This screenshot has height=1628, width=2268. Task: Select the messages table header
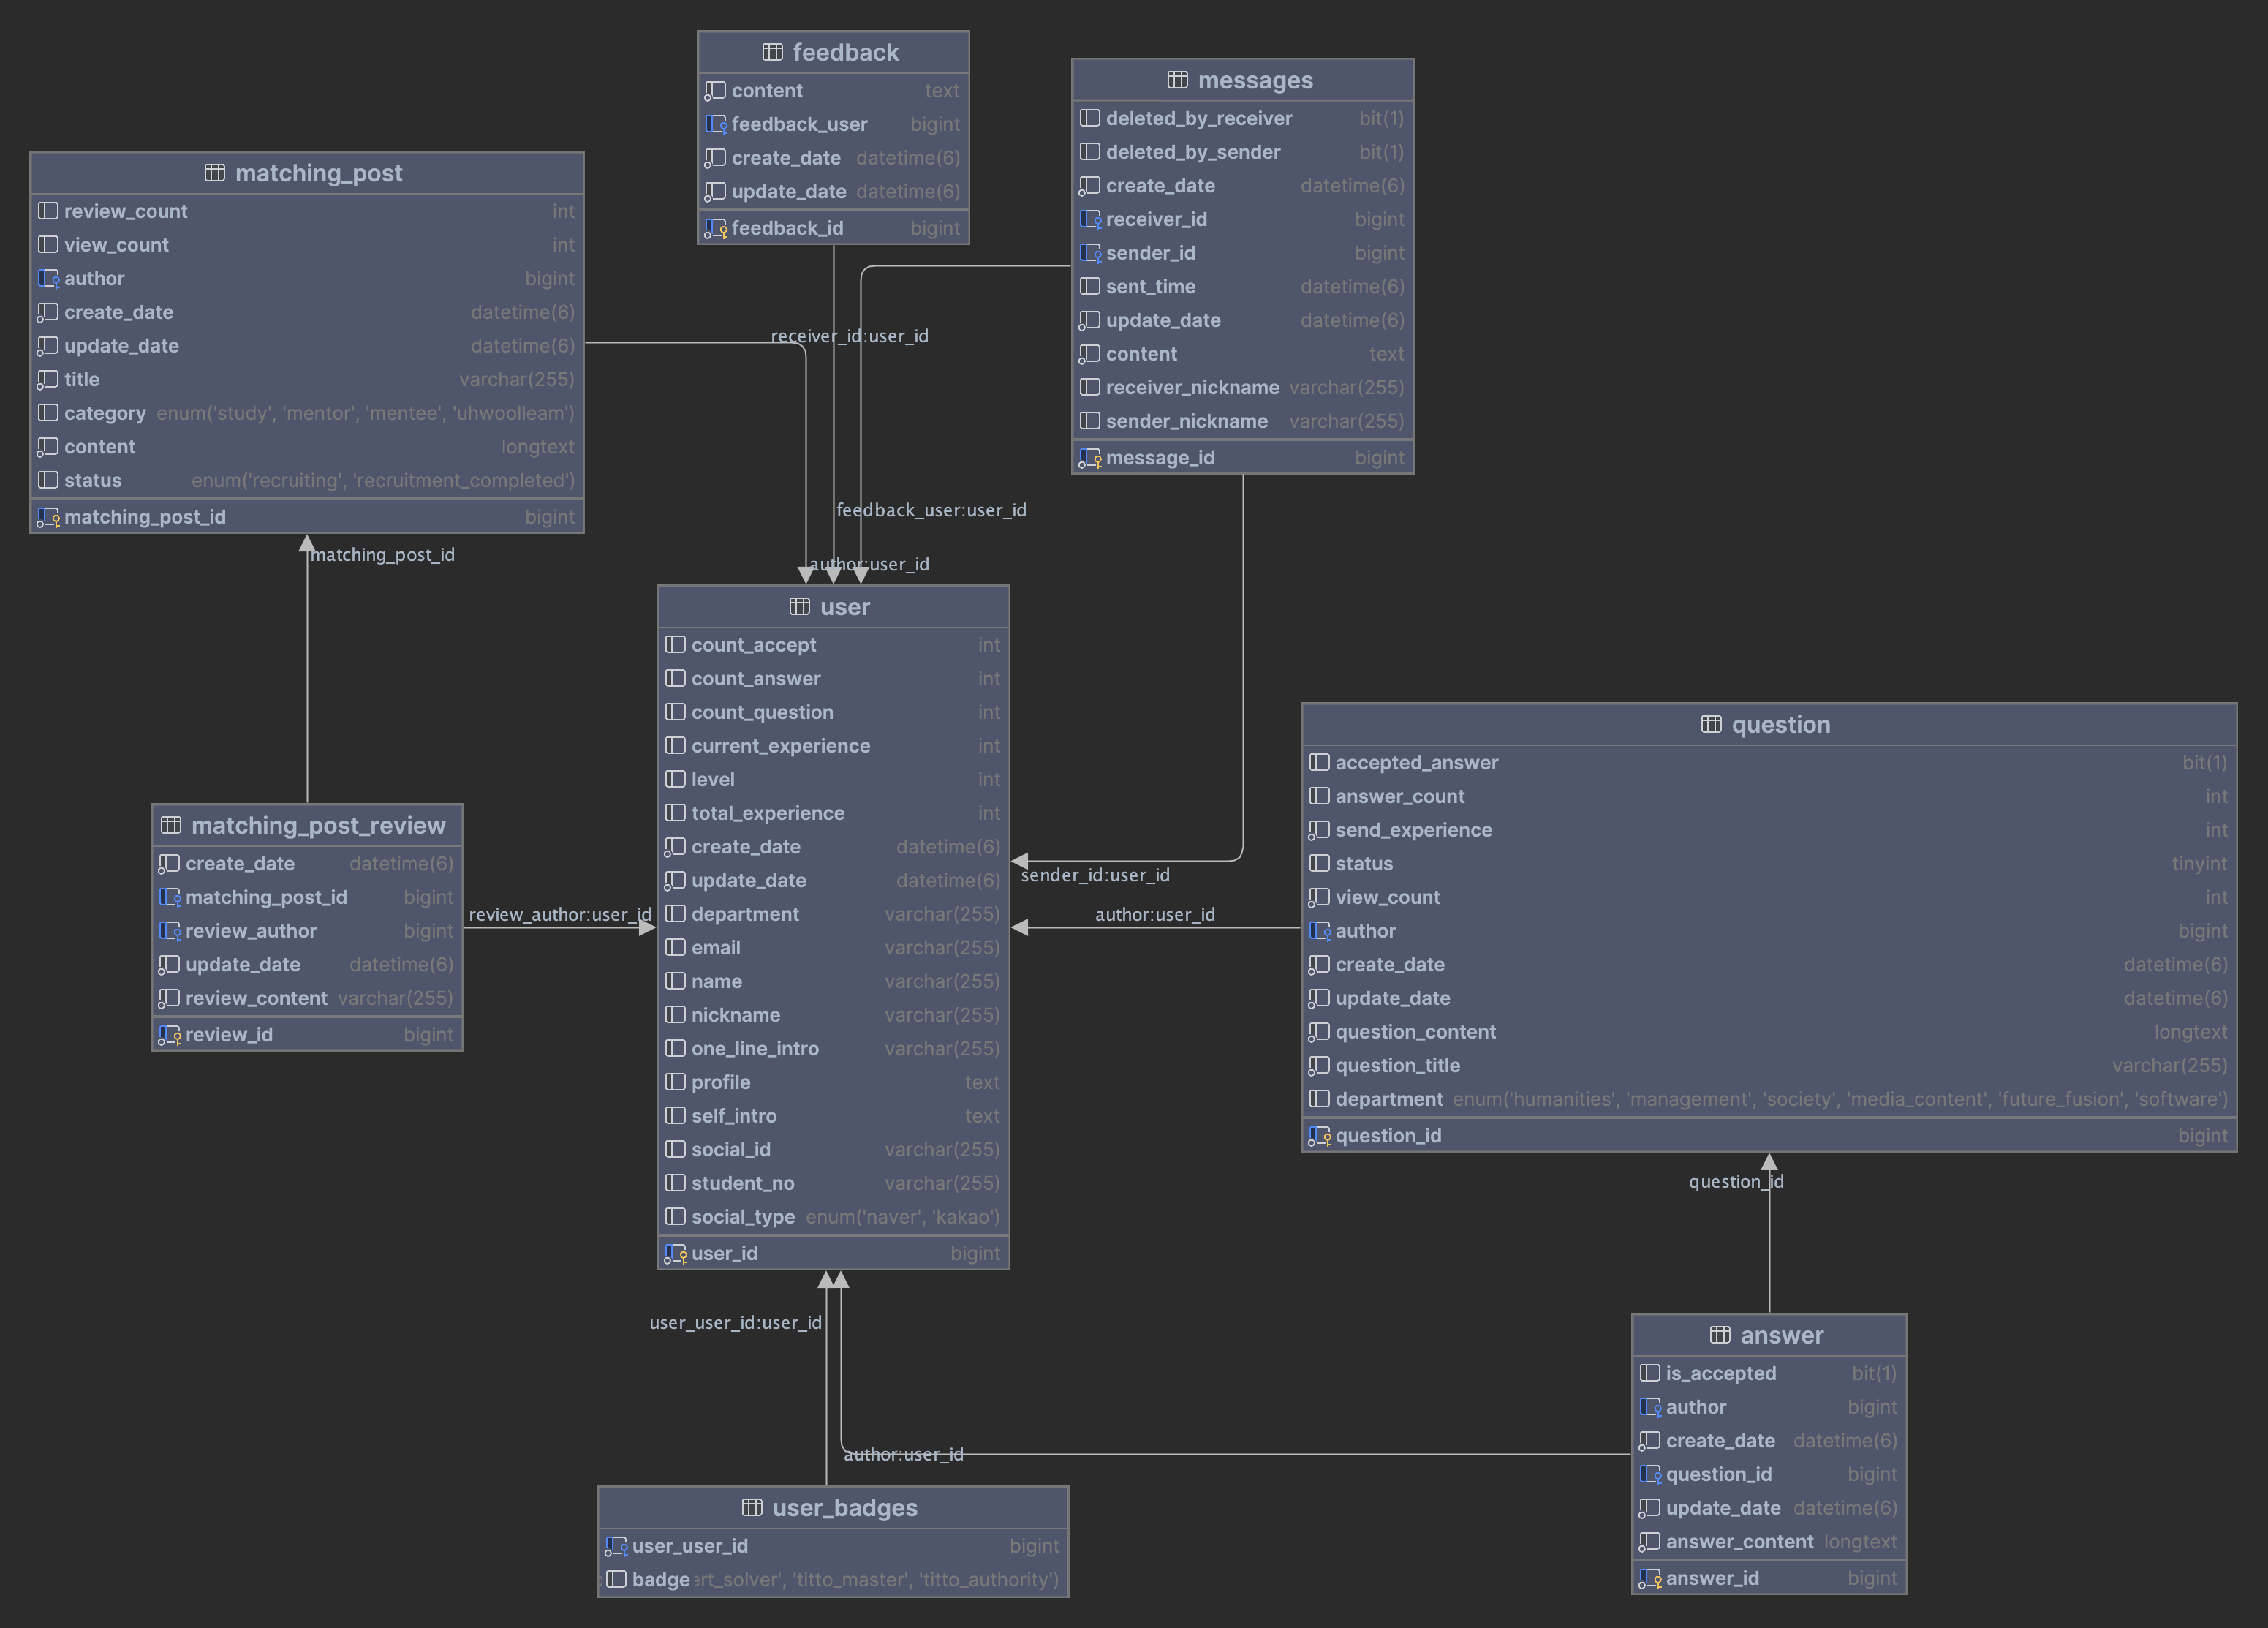pos(1242,80)
